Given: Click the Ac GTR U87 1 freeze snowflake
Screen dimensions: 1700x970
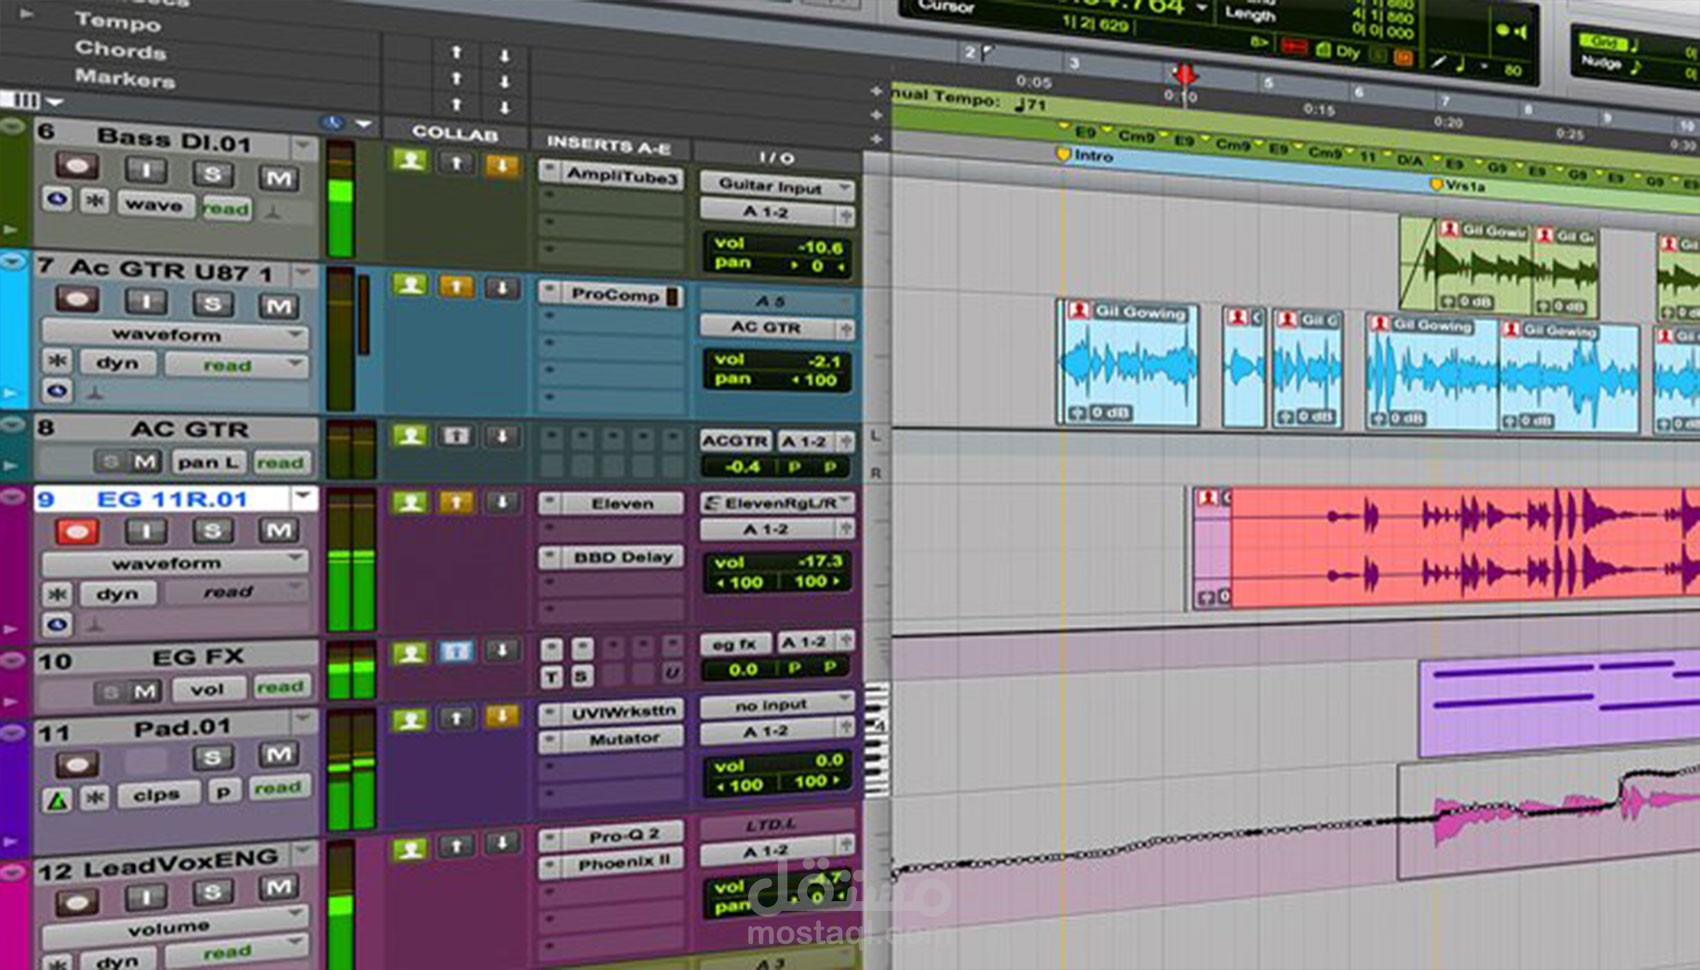Looking at the screenshot, I should tap(56, 360).
